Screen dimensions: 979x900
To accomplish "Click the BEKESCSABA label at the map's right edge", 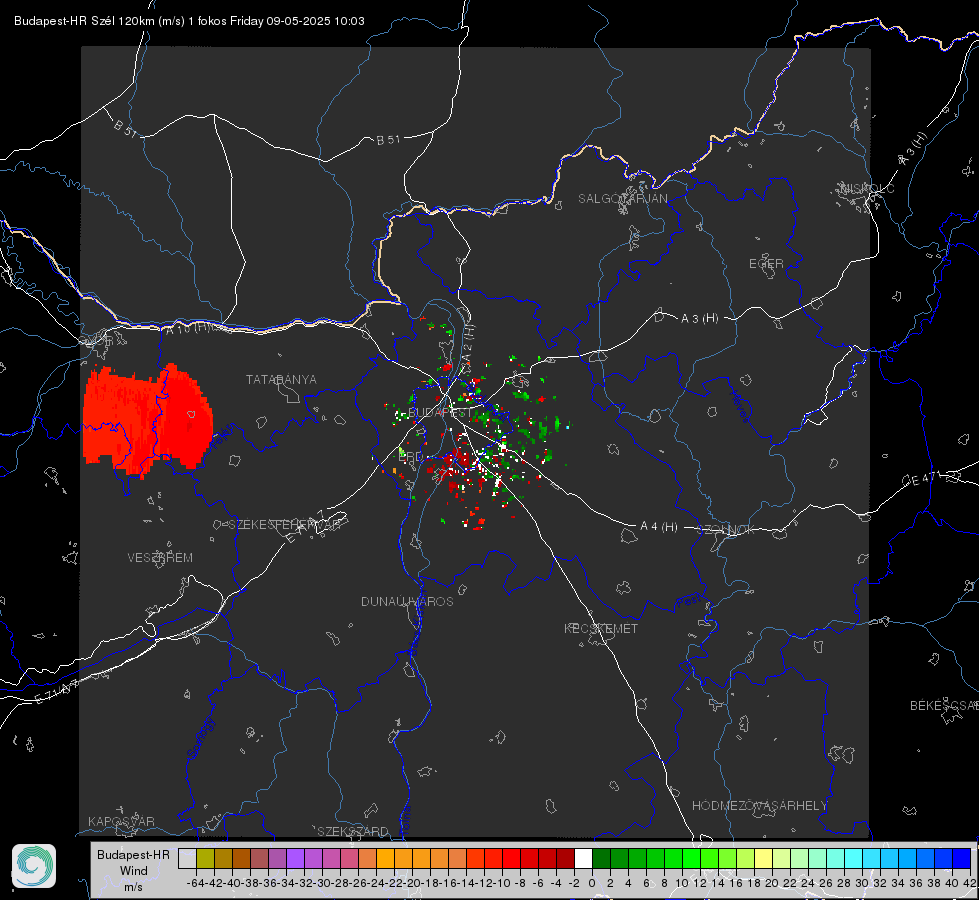I will 944,706.
